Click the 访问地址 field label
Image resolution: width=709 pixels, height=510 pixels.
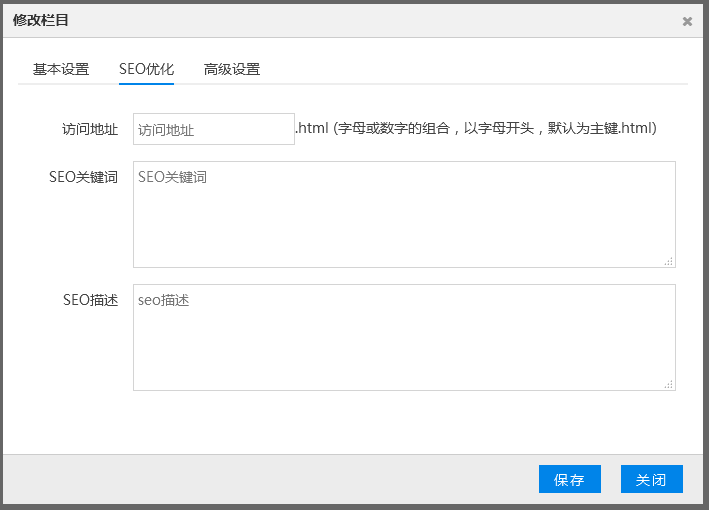click(90, 129)
